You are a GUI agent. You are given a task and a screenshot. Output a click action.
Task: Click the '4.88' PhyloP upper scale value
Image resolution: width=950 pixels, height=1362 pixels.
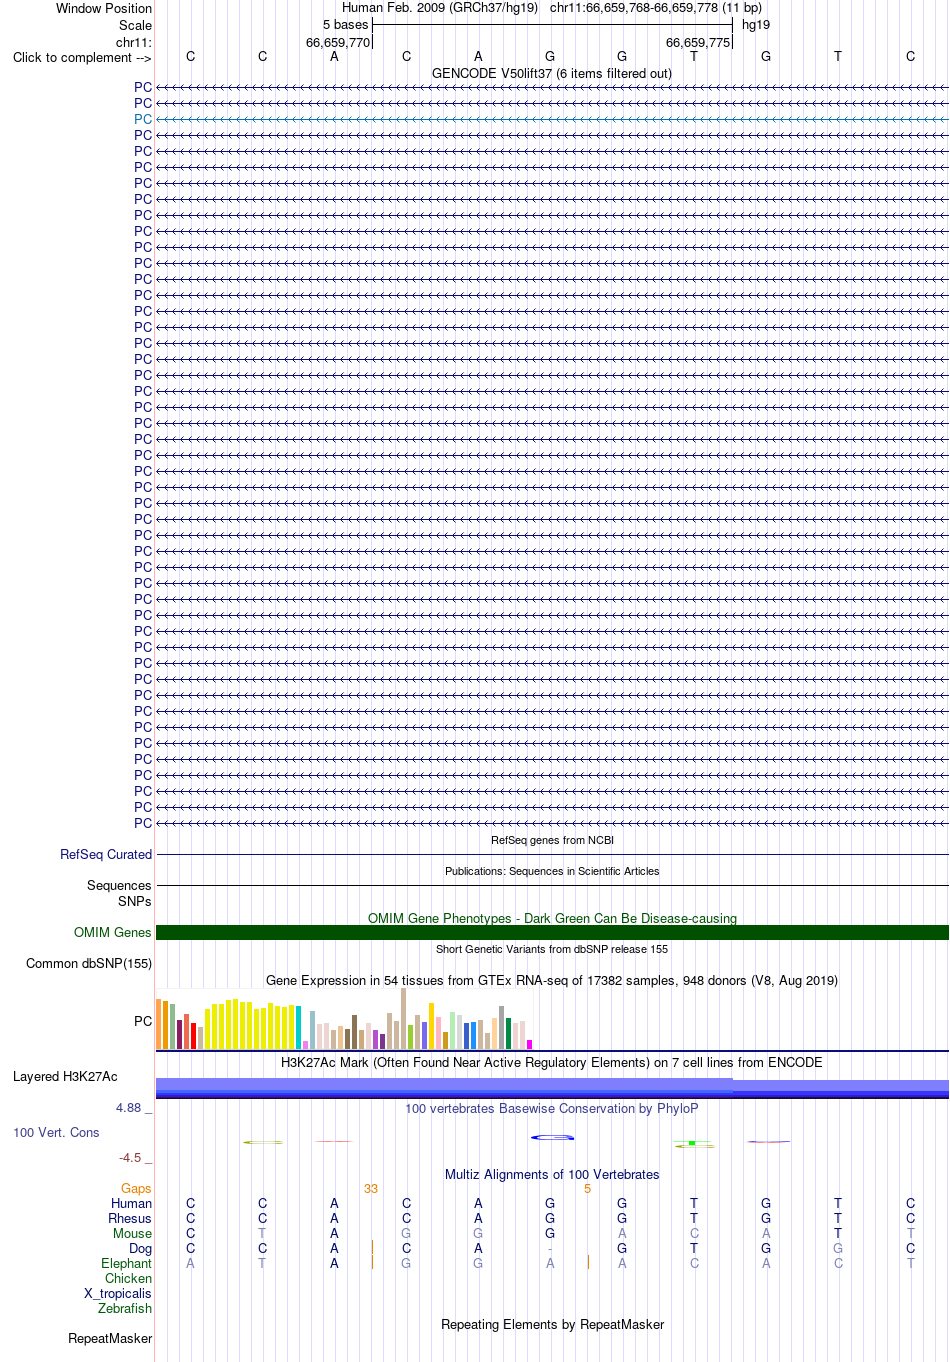point(128,1107)
